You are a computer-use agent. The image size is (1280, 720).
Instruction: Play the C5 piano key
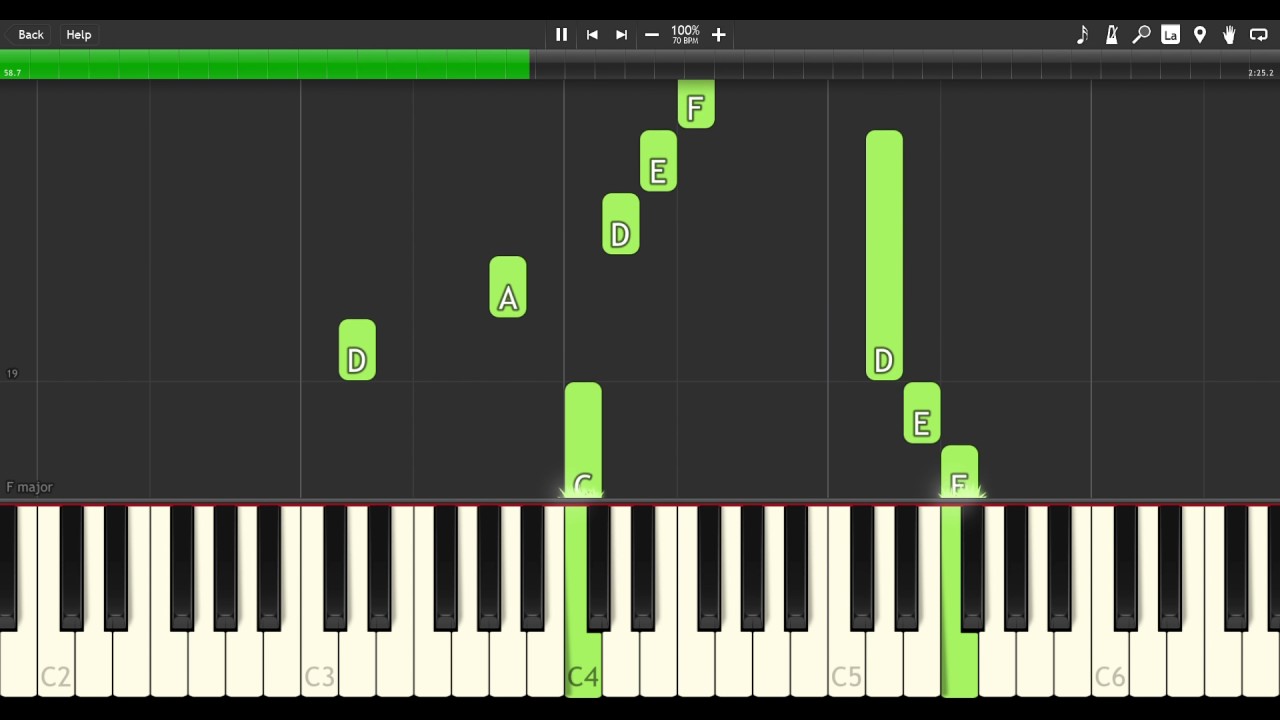(x=846, y=665)
